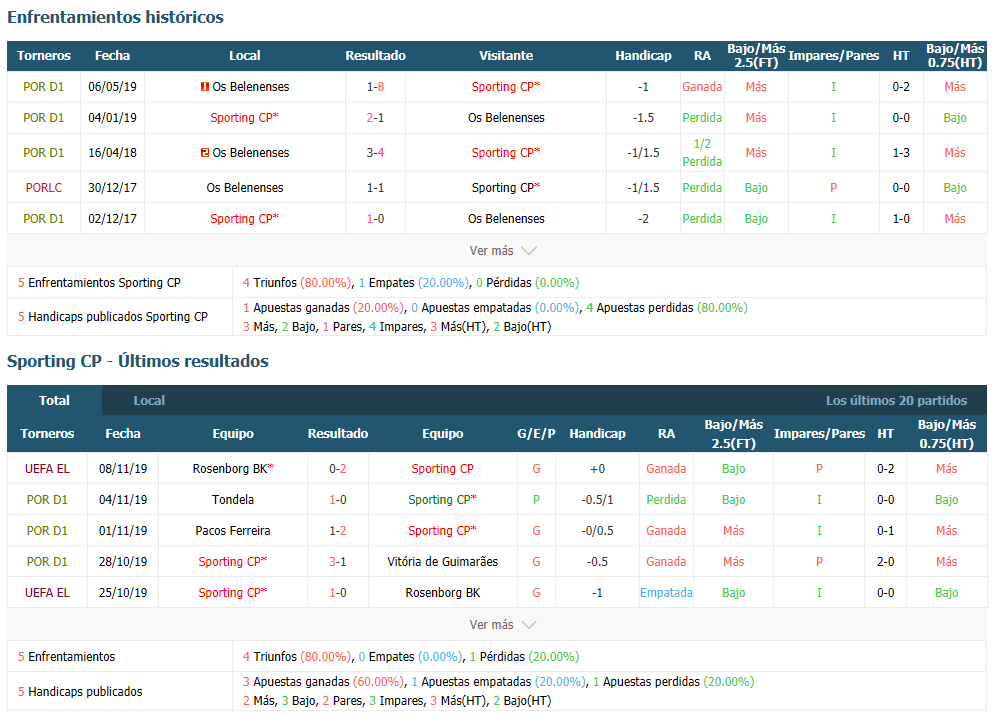Click the half-time score 1-3
1008x718 pixels.
pos(901,153)
